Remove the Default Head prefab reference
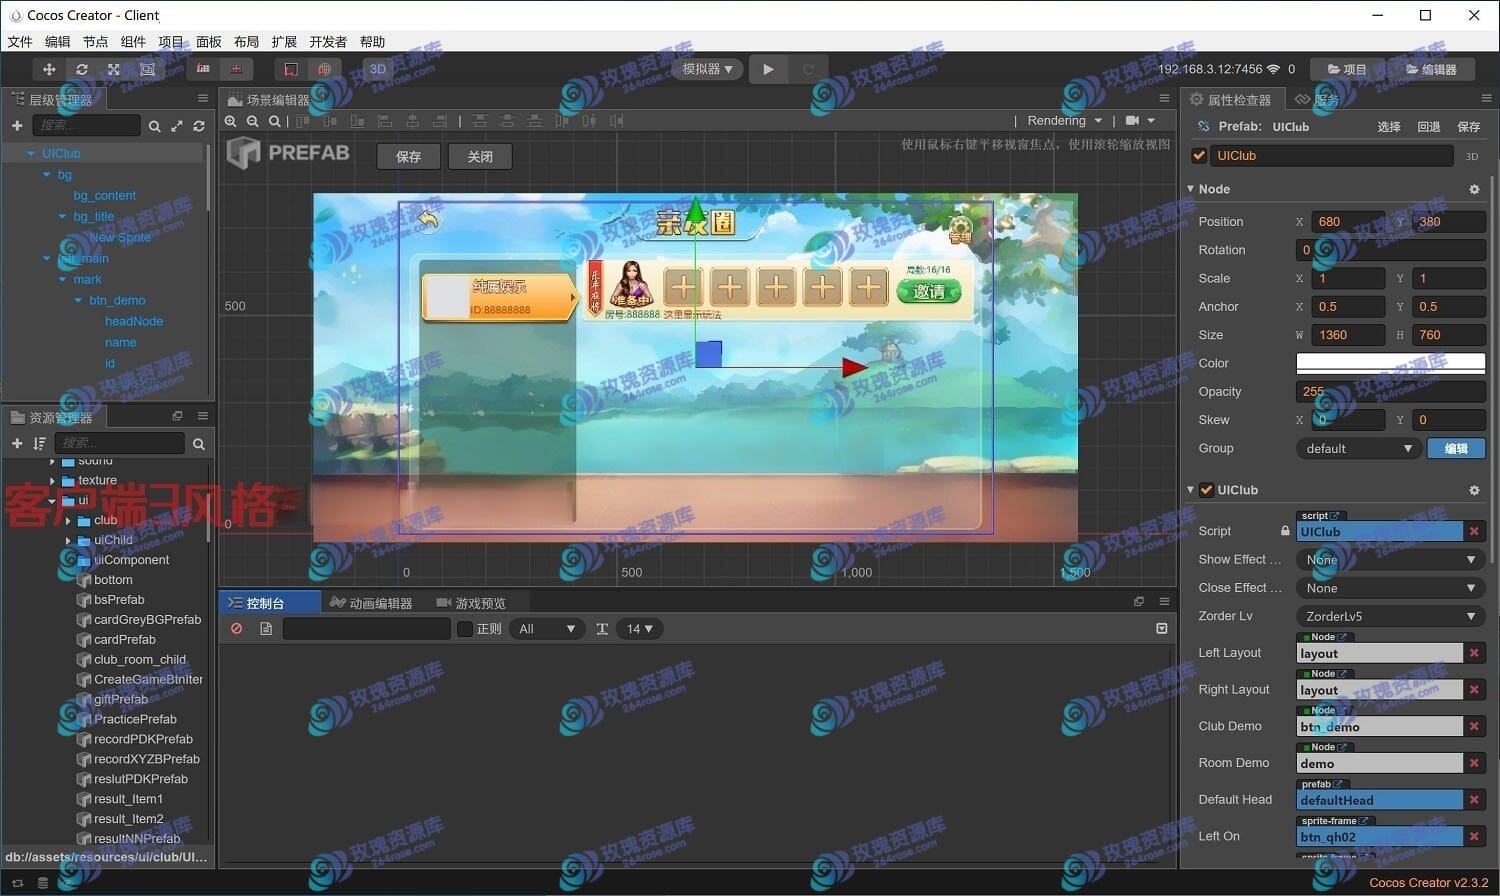1500x896 pixels. click(x=1474, y=800)
